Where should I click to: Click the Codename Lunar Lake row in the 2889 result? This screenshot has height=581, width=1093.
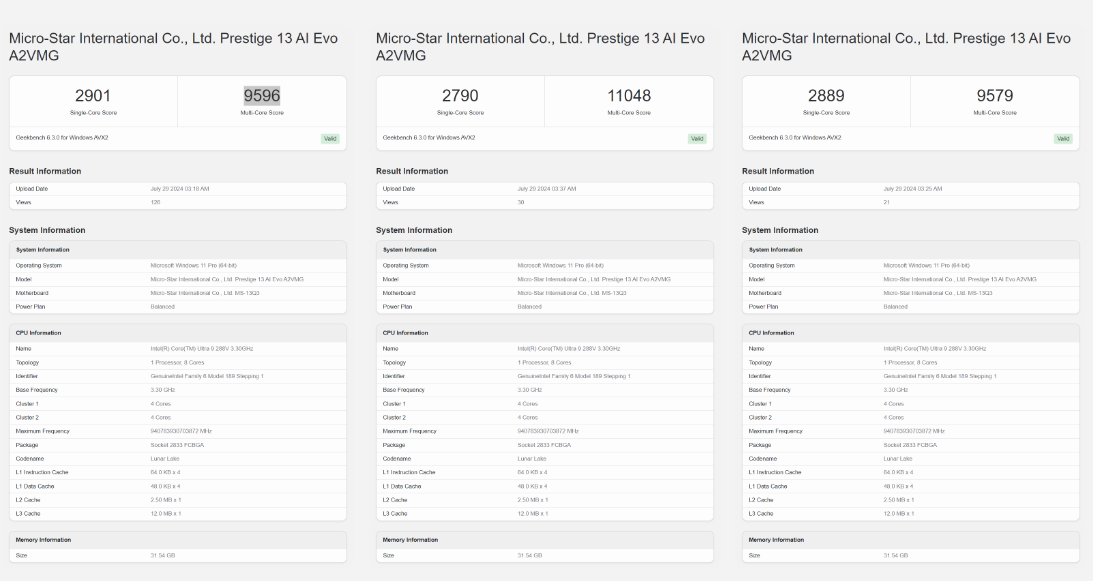click(910, 459)
